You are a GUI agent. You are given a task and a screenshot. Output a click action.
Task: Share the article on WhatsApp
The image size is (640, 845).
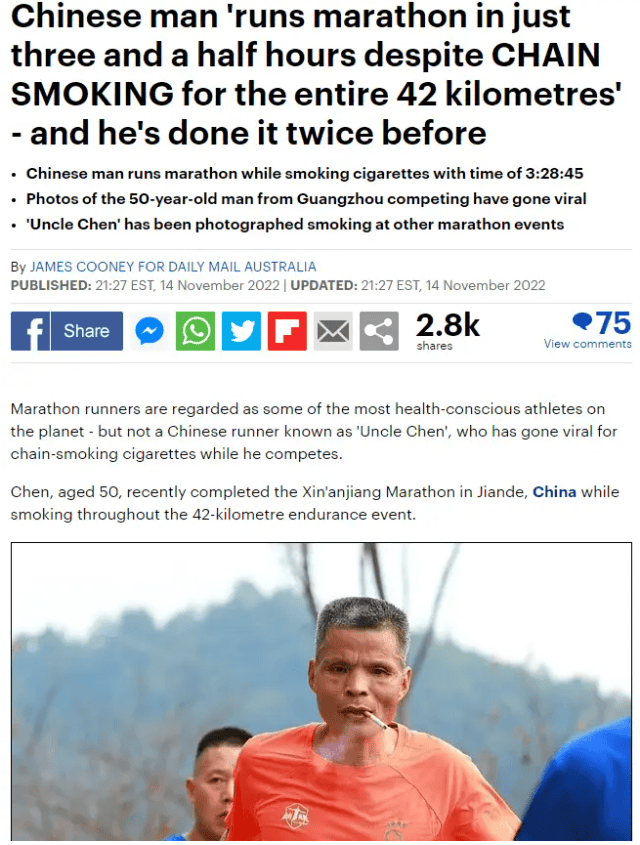click(195, 331)
